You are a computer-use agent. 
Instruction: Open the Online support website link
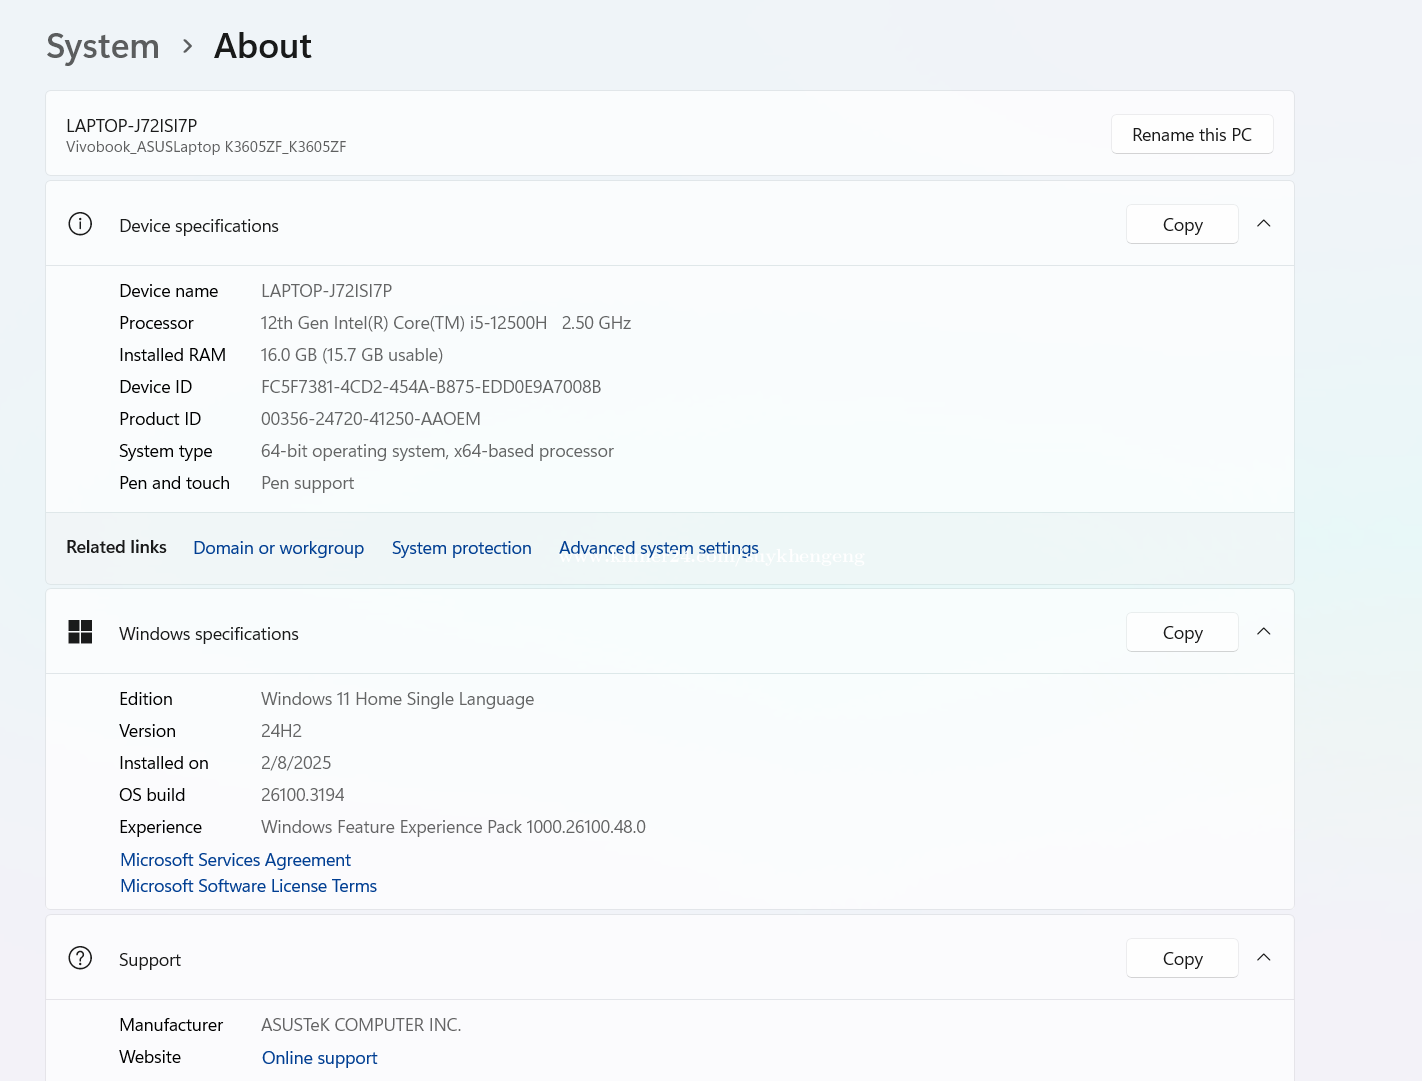[319, 1058]
